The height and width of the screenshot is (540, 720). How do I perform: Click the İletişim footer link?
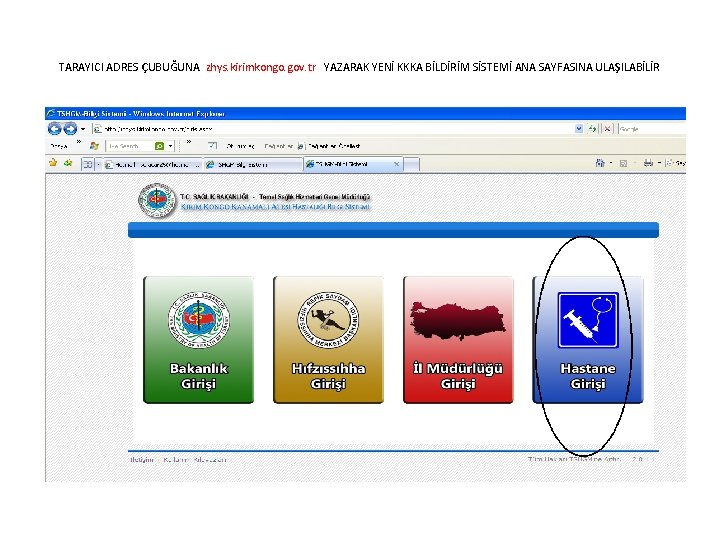point(141,460)
